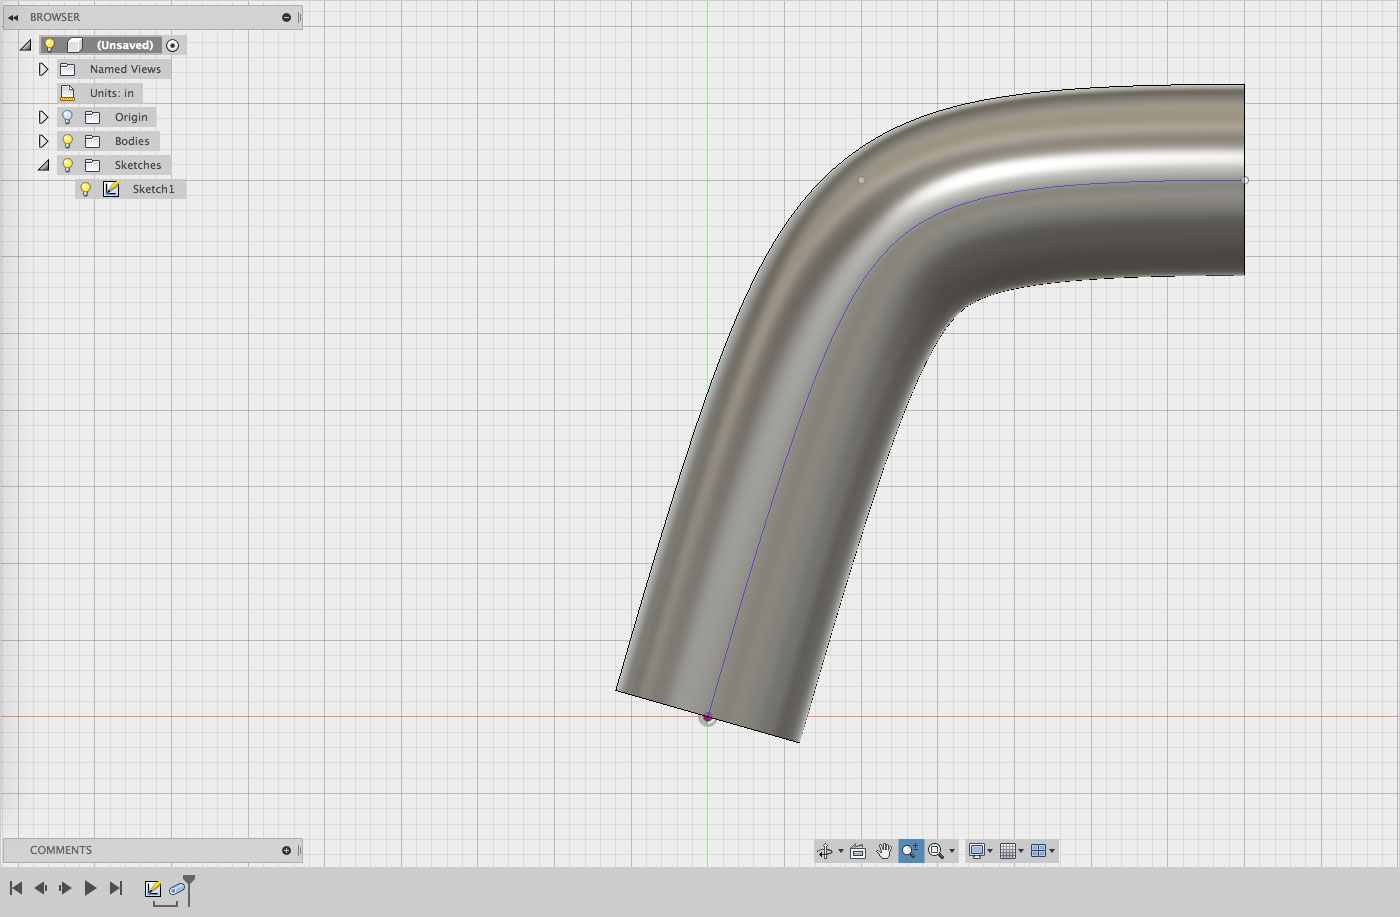
Task: Expand the Comments panel with plus button
Action: point(286,850)
